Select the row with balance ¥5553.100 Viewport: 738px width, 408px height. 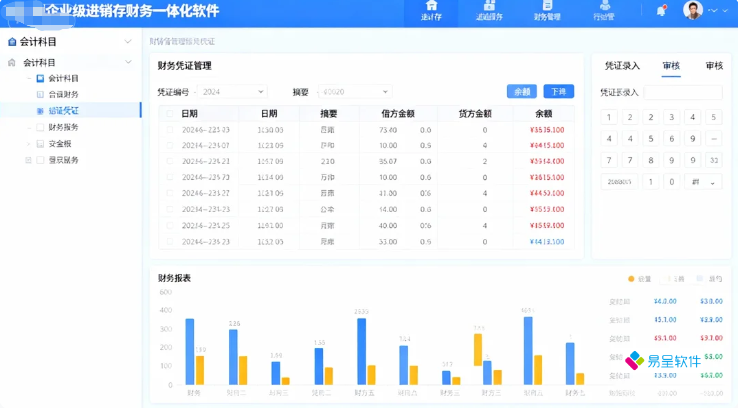[169, 209]
